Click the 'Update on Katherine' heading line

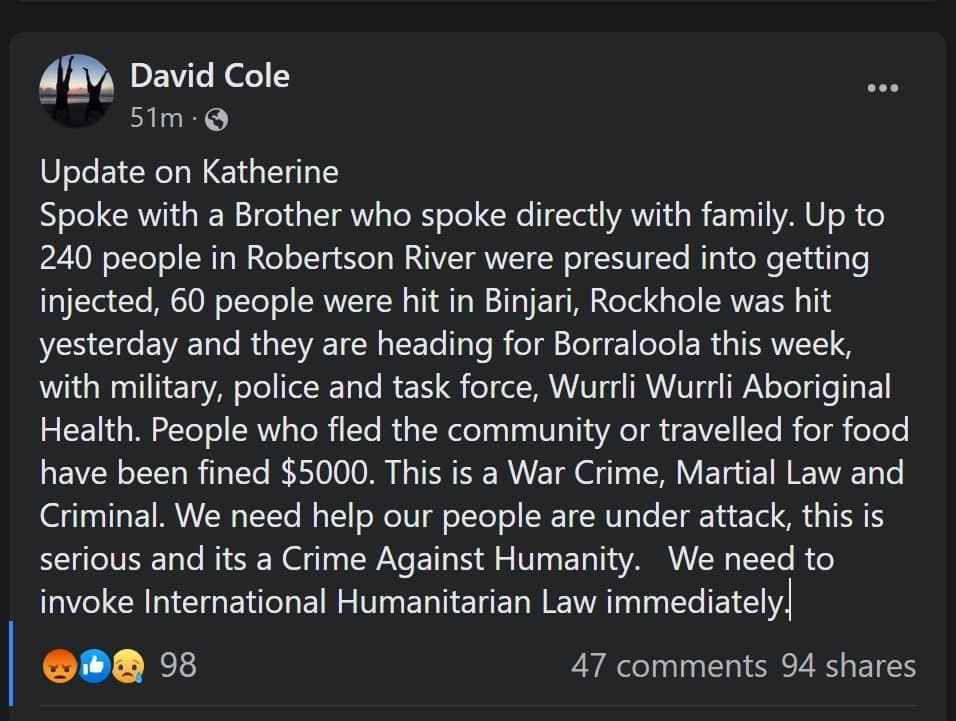[x=189, y=172]
